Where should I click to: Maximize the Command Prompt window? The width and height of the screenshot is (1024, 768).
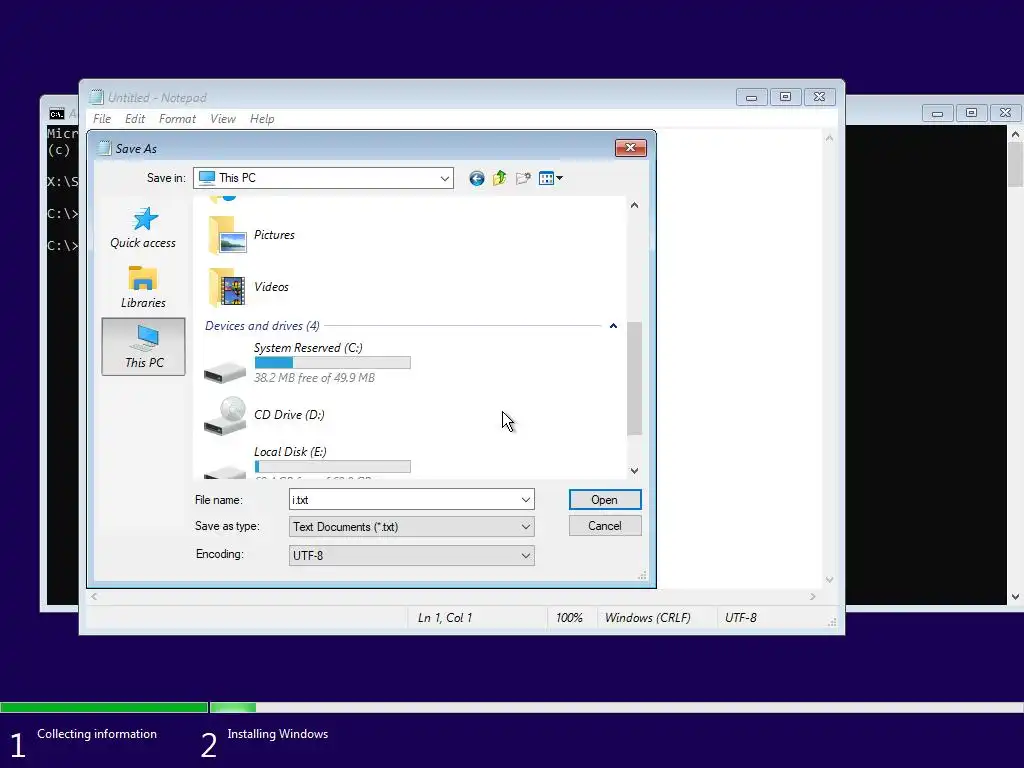pyautogui.click(x=971, y=113)
